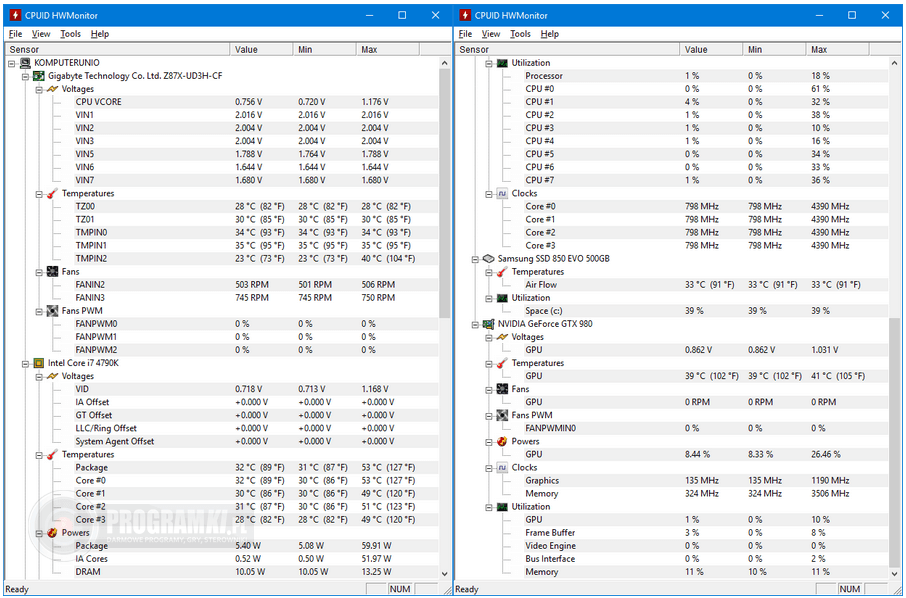The width and height of the screenshot is (906, 598).
Task: Click the Sensor column header in left window
Action: [x=117, y=49]
